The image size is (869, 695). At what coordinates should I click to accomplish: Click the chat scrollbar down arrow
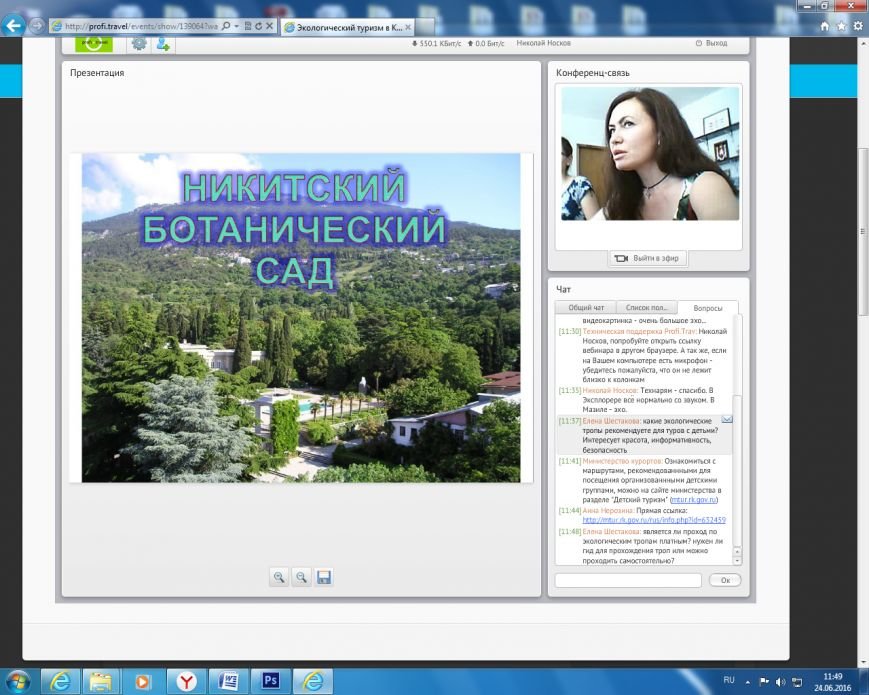pos(737,561)
